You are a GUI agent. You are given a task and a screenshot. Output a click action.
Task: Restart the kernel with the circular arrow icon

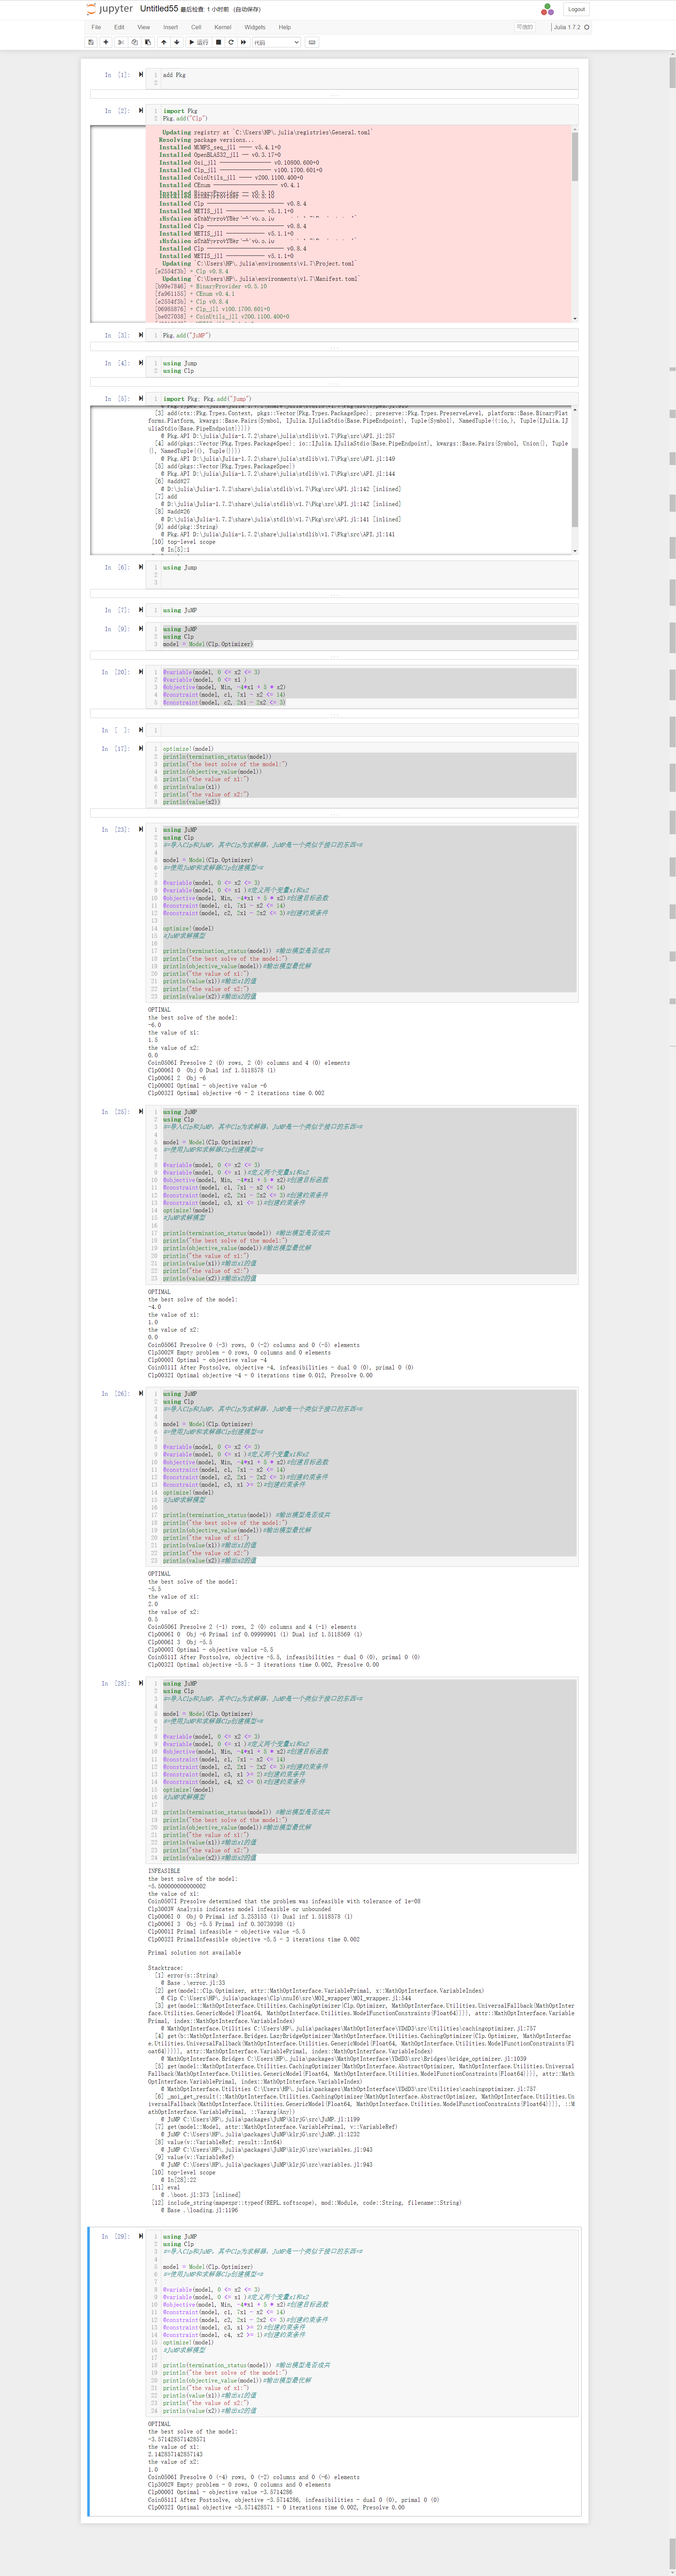231,42
